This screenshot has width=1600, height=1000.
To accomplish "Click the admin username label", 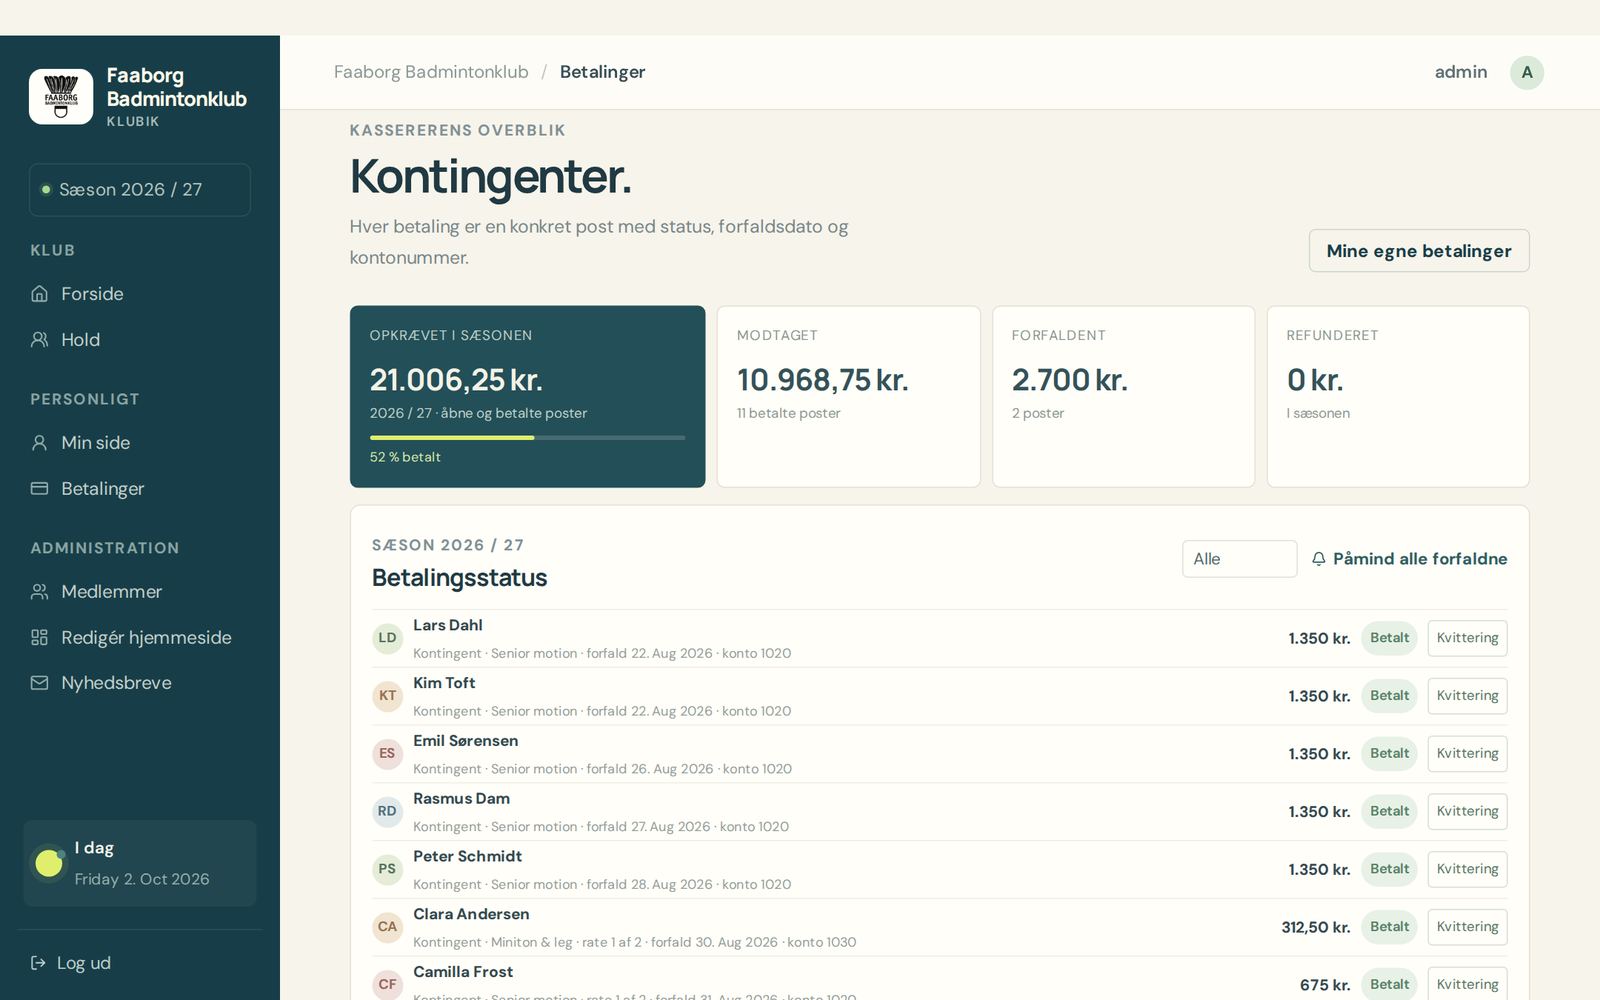I will coord(1460,72).
